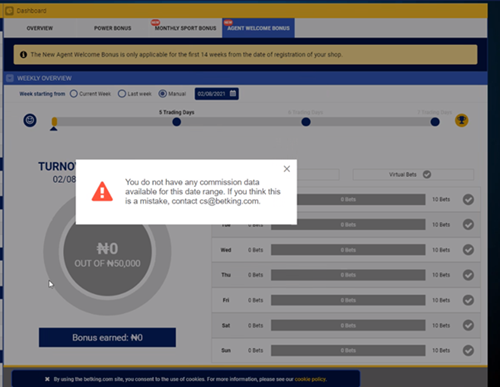Open the Overview tab

pyautogui.click(x=40, y=28)
